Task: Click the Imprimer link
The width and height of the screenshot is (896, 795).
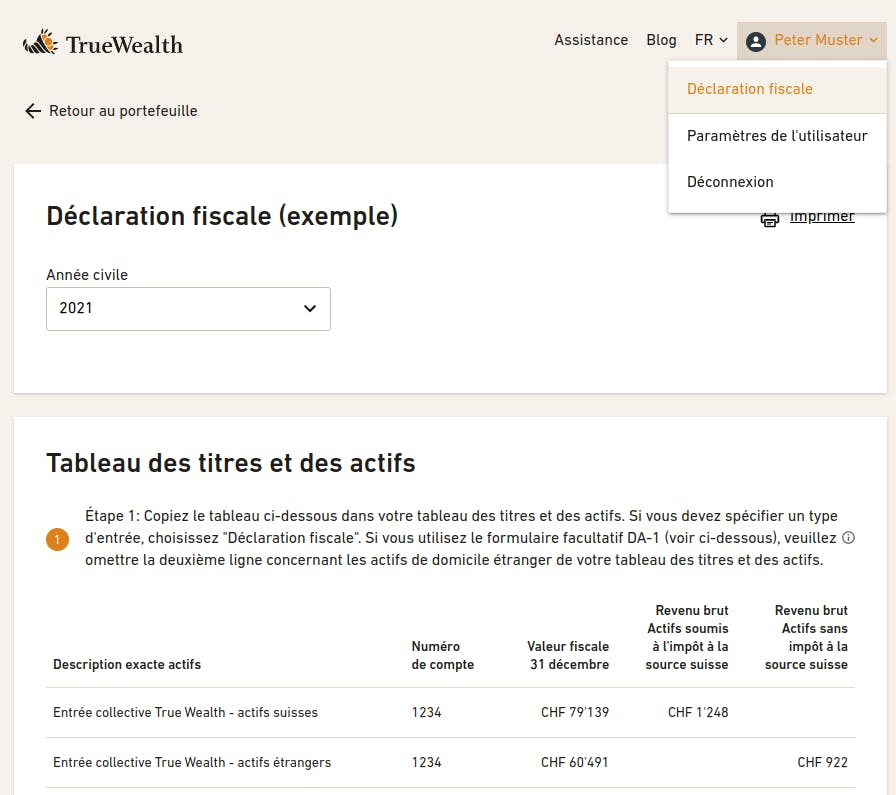Action: coord(822,217)
